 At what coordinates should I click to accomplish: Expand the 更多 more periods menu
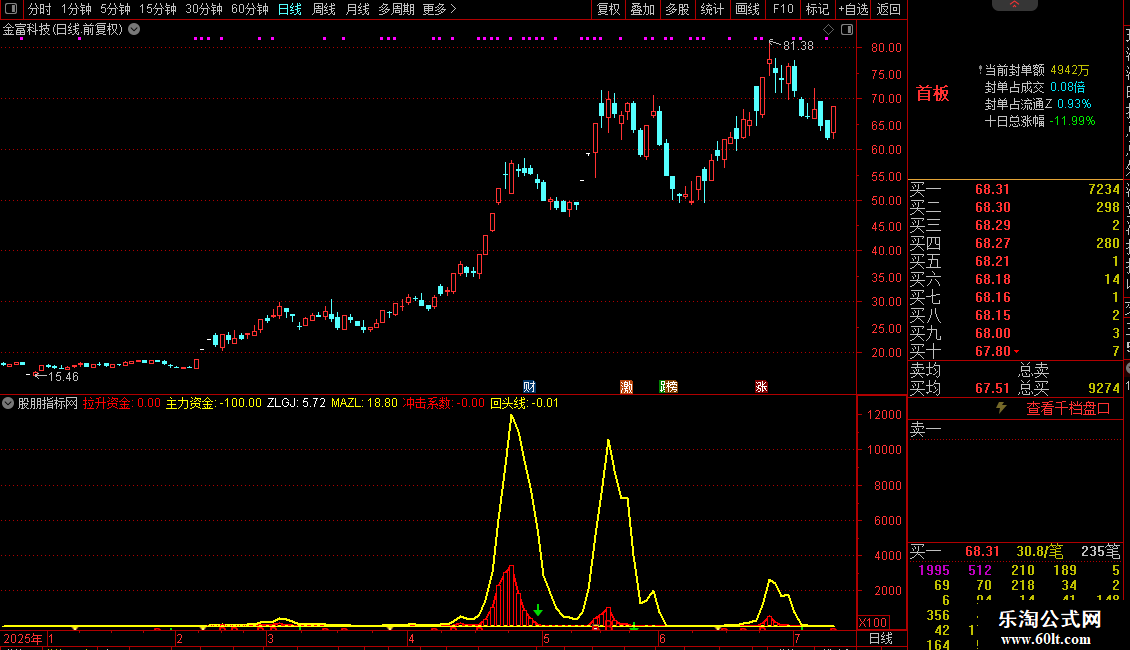pos(439,9)
